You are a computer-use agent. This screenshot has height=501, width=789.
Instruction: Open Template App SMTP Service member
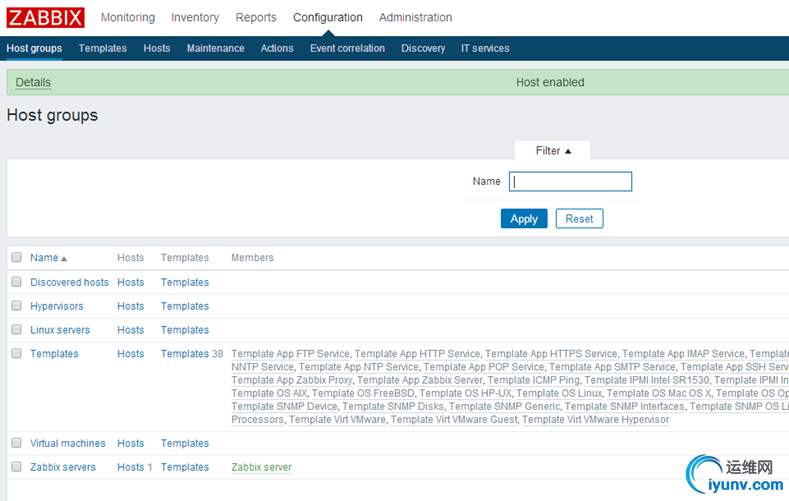pyautogui.click(x=612, y=367)
